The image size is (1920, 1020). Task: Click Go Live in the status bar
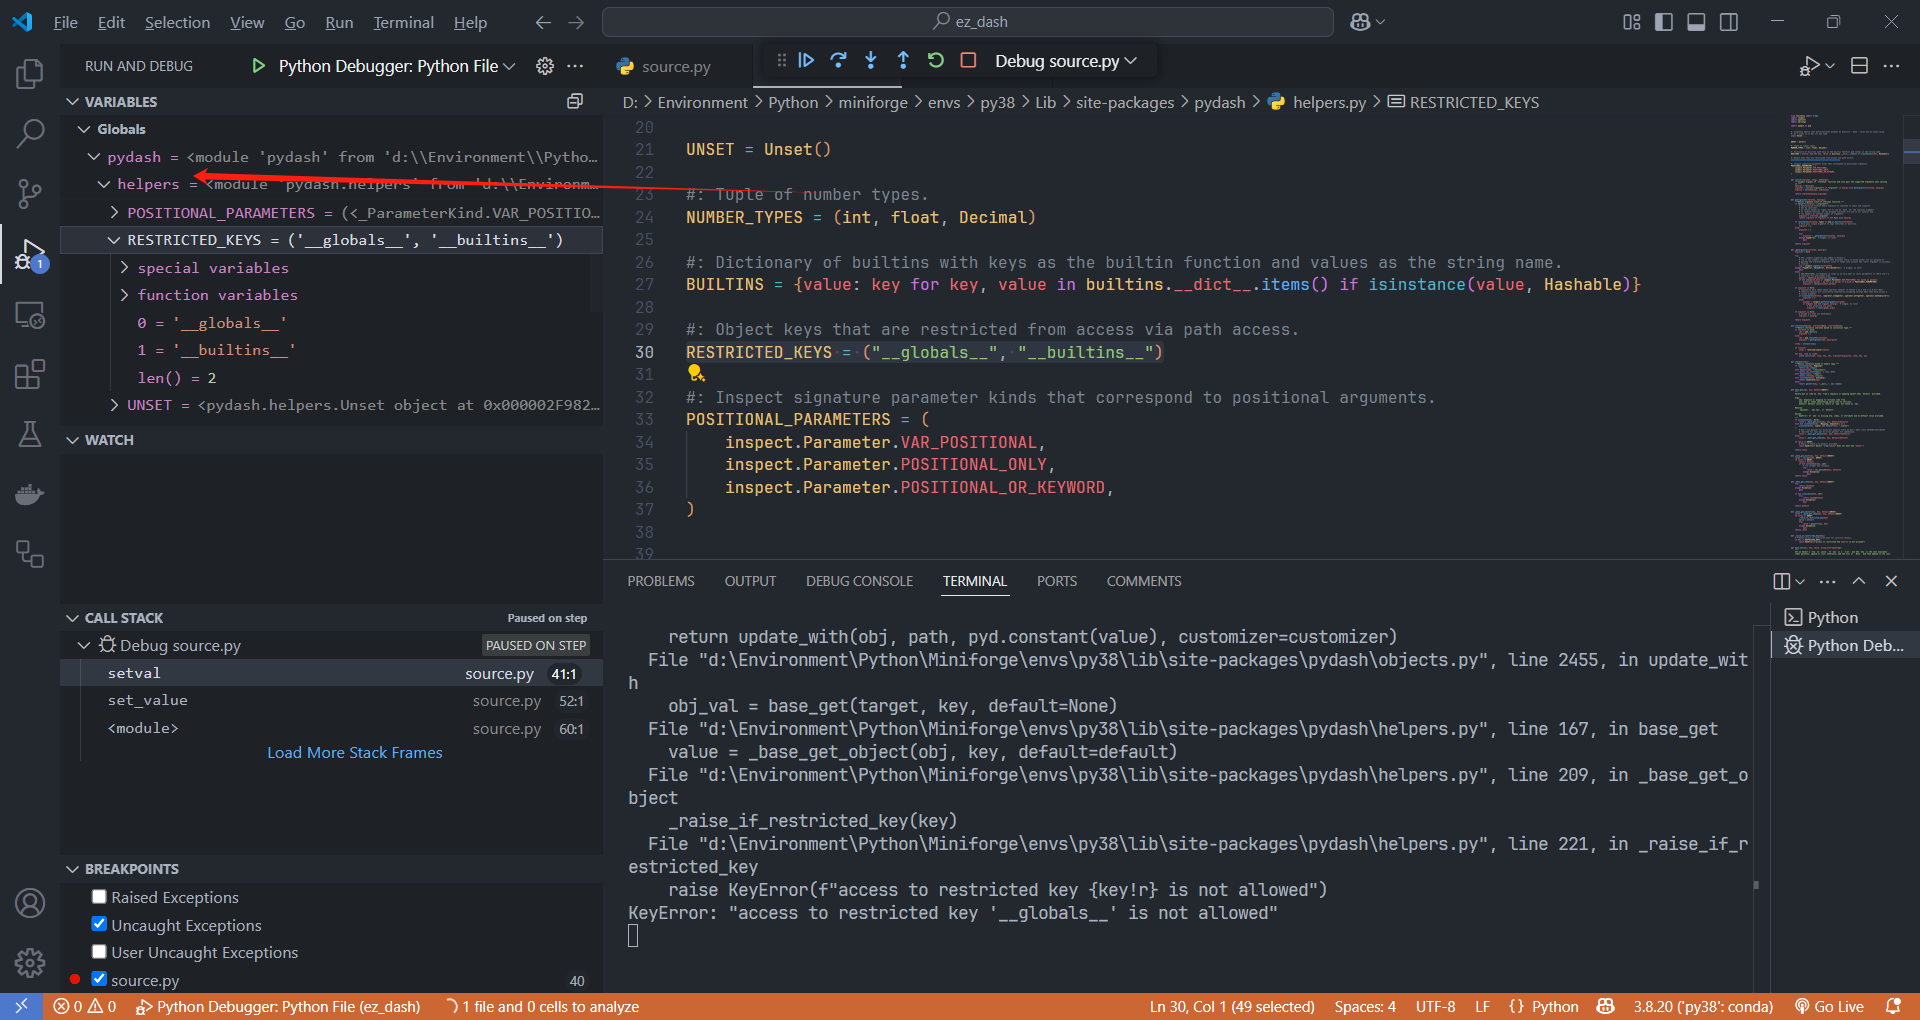[x=1829, y=1006]
